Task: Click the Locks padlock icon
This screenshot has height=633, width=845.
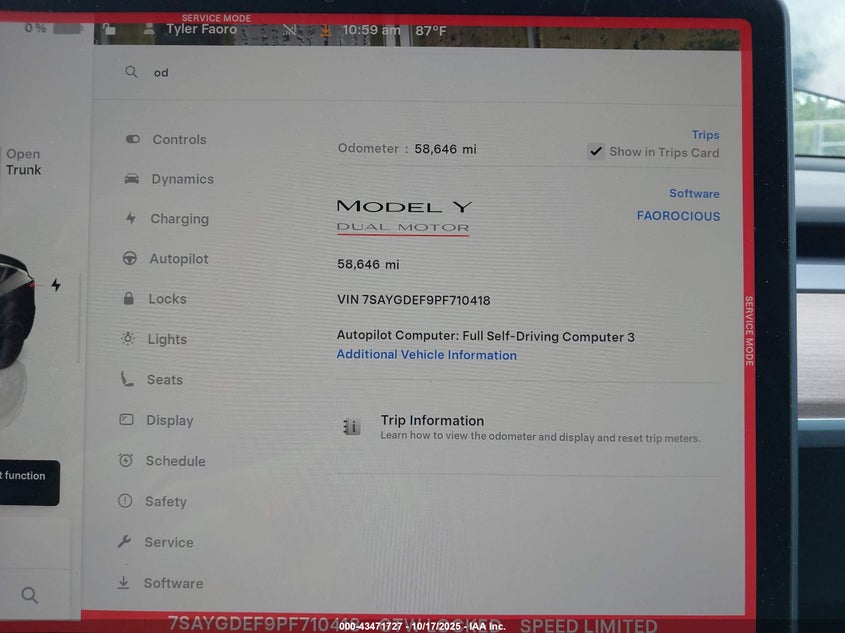Action: tap(128, 299)
